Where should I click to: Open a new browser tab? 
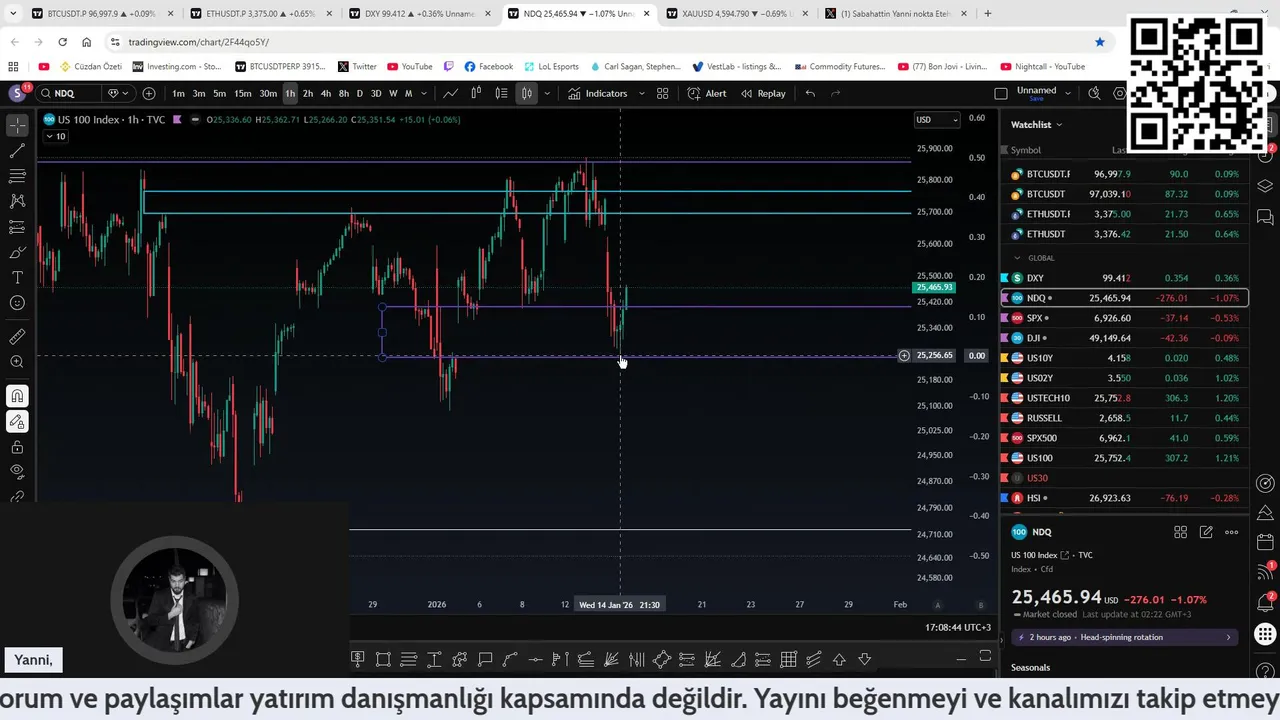[x=987, y=14]
